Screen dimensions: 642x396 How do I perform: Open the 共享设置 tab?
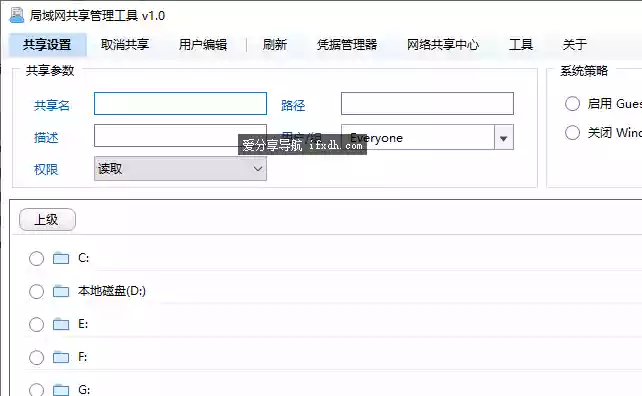point(47,44)
